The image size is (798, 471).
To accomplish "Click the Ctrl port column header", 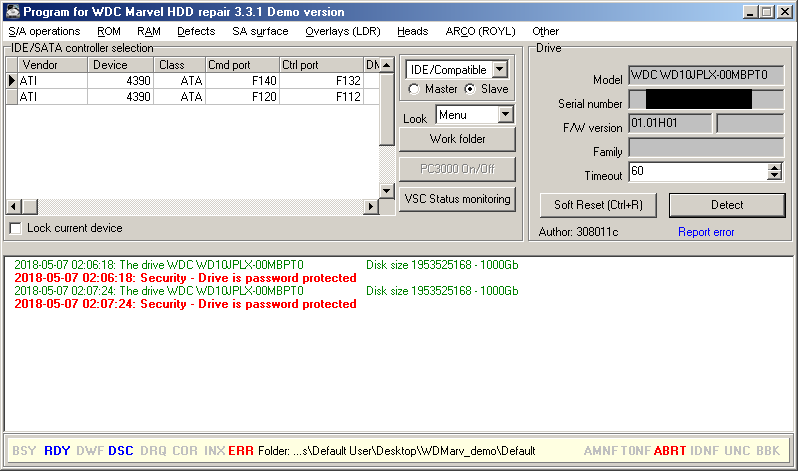I will tap(321, 65).
